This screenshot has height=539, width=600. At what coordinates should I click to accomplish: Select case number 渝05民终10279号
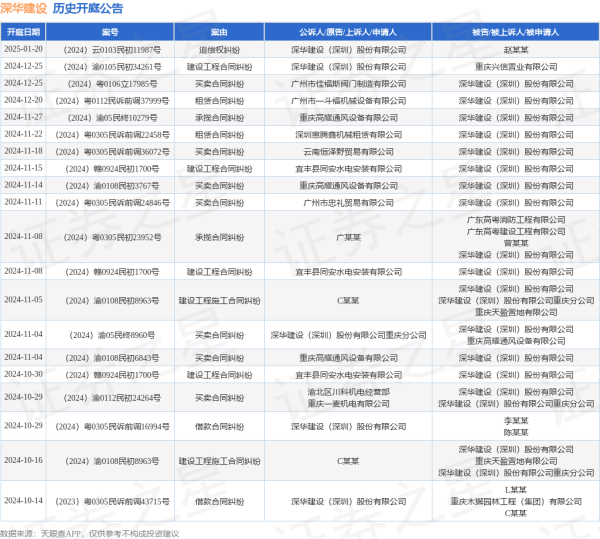coord(110,118)
